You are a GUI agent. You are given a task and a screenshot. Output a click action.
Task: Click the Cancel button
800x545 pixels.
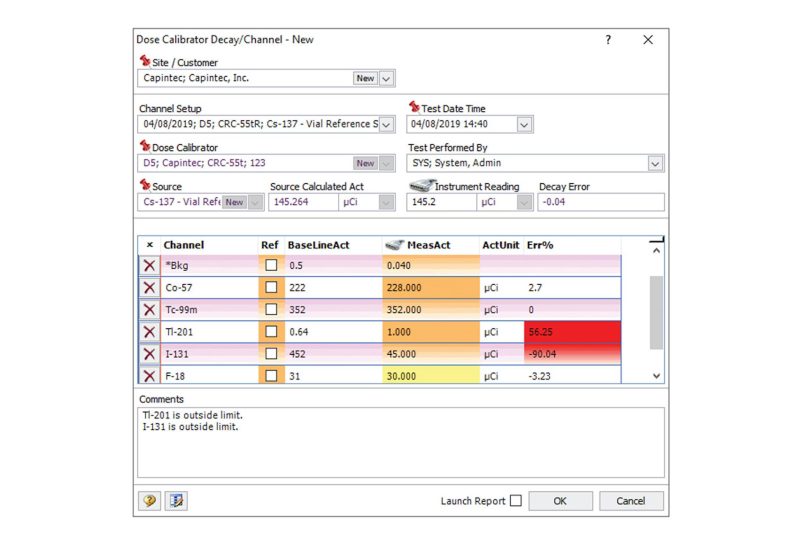pos(631,501)
